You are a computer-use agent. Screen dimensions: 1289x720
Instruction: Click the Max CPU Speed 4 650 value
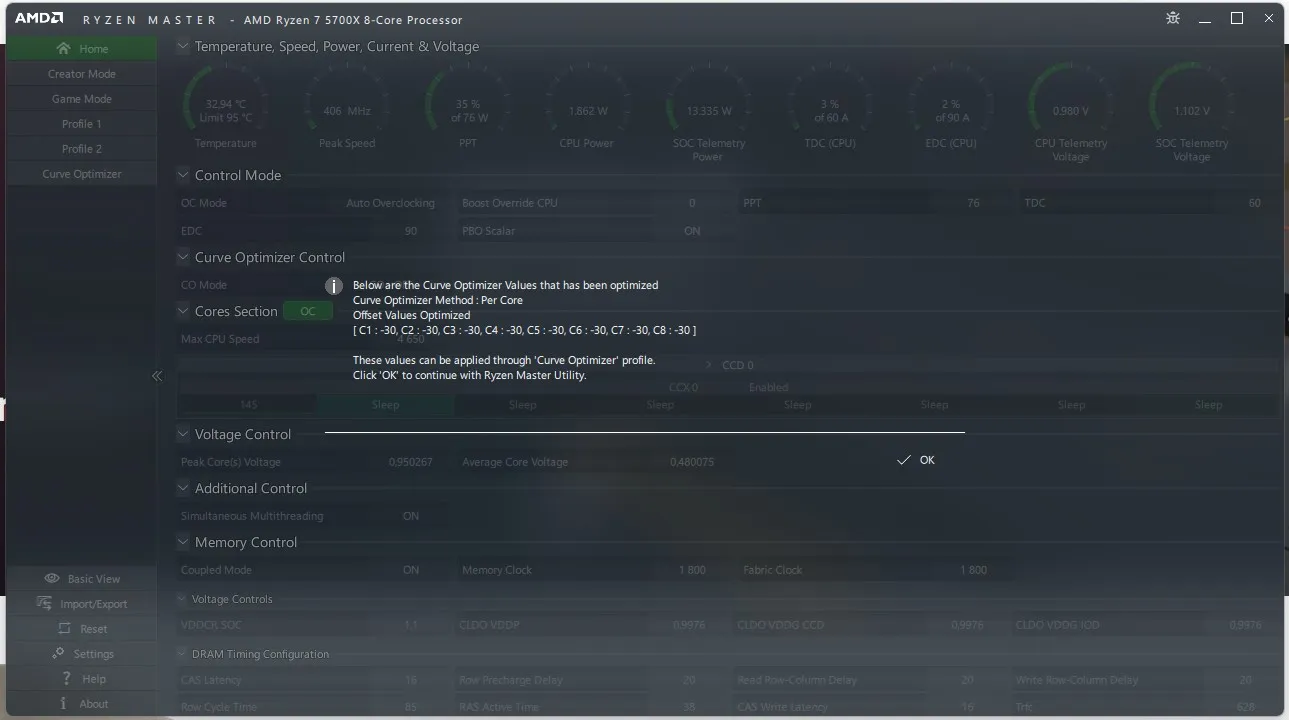coord(411,339)
